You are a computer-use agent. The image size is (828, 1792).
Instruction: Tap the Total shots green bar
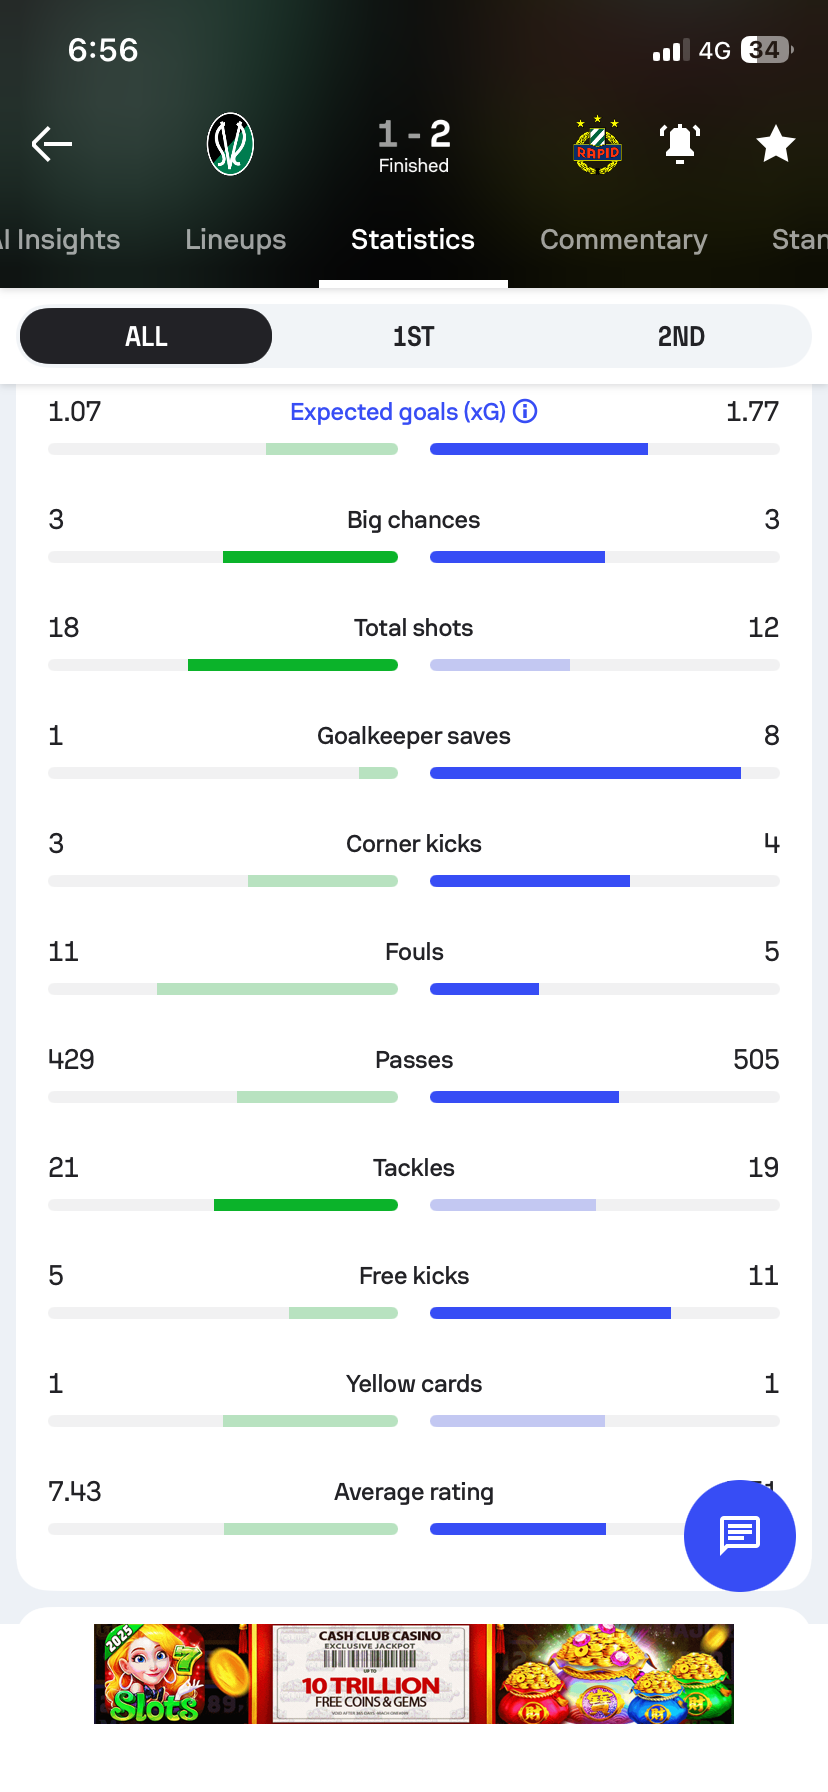293,665
